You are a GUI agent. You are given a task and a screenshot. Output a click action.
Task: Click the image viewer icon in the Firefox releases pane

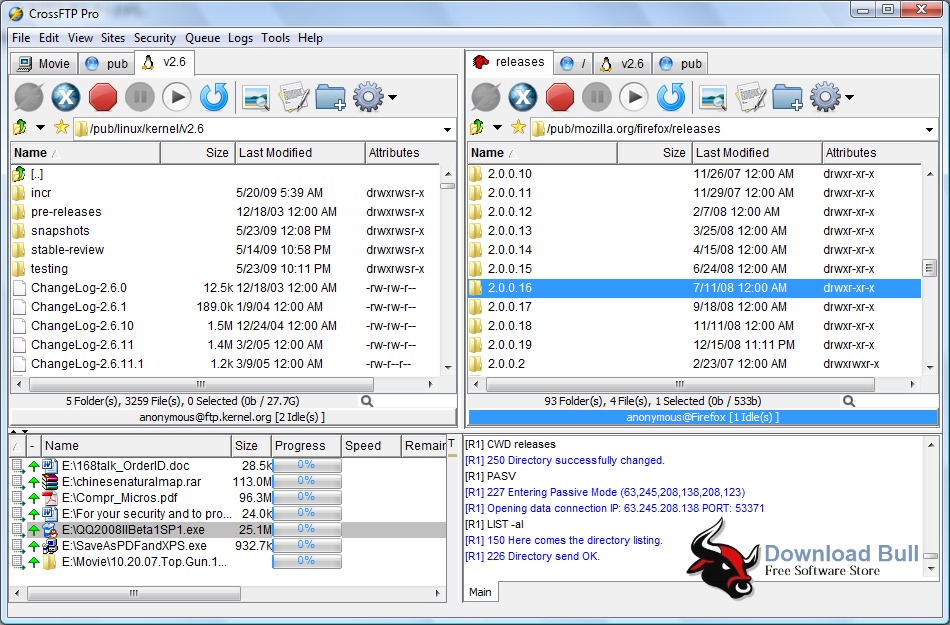(713, 98)
